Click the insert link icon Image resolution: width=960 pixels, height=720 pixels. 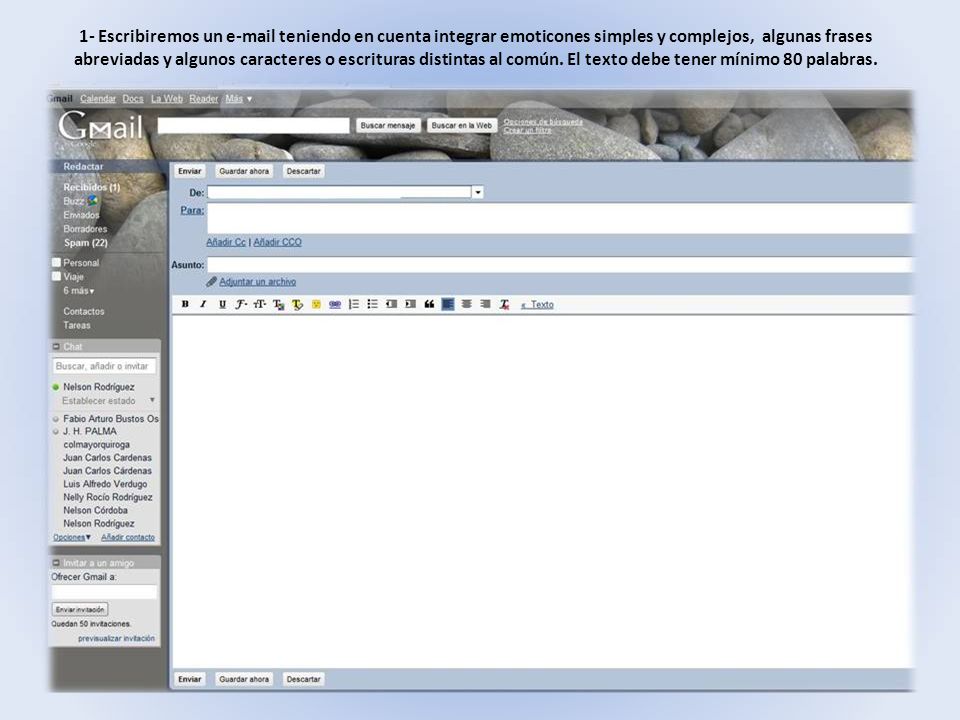[x=335, y=304]
